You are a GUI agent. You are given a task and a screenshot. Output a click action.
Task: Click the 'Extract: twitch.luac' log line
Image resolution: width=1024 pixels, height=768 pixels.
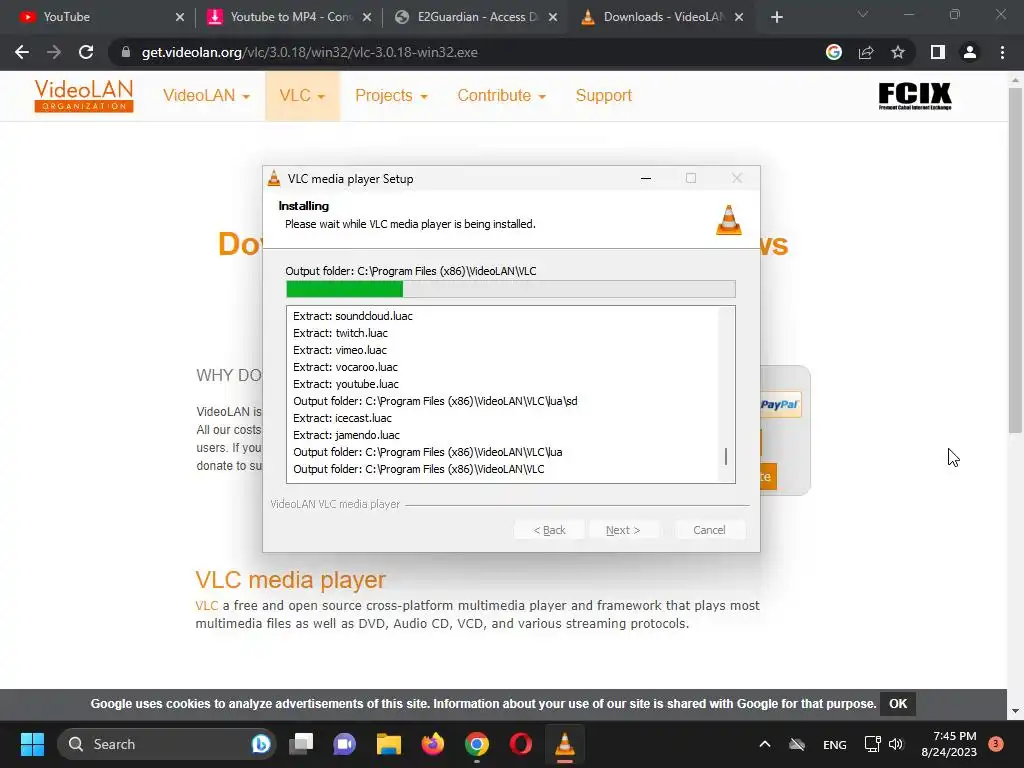(x=340, y=333)
